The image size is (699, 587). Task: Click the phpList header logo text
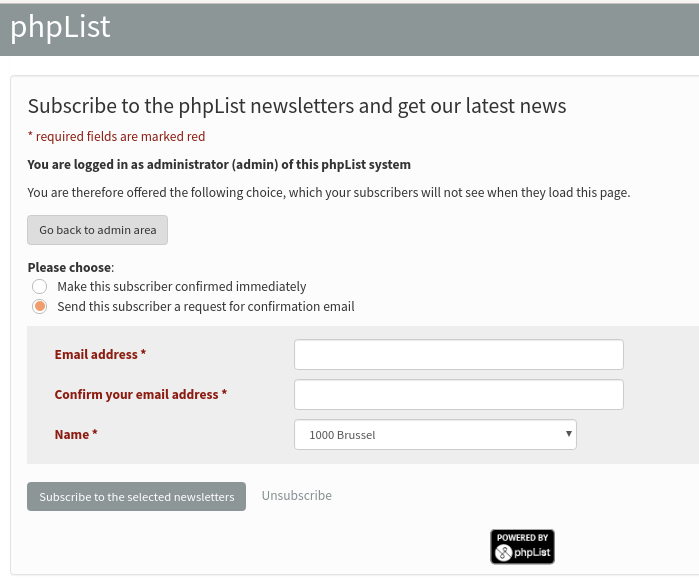60,27
